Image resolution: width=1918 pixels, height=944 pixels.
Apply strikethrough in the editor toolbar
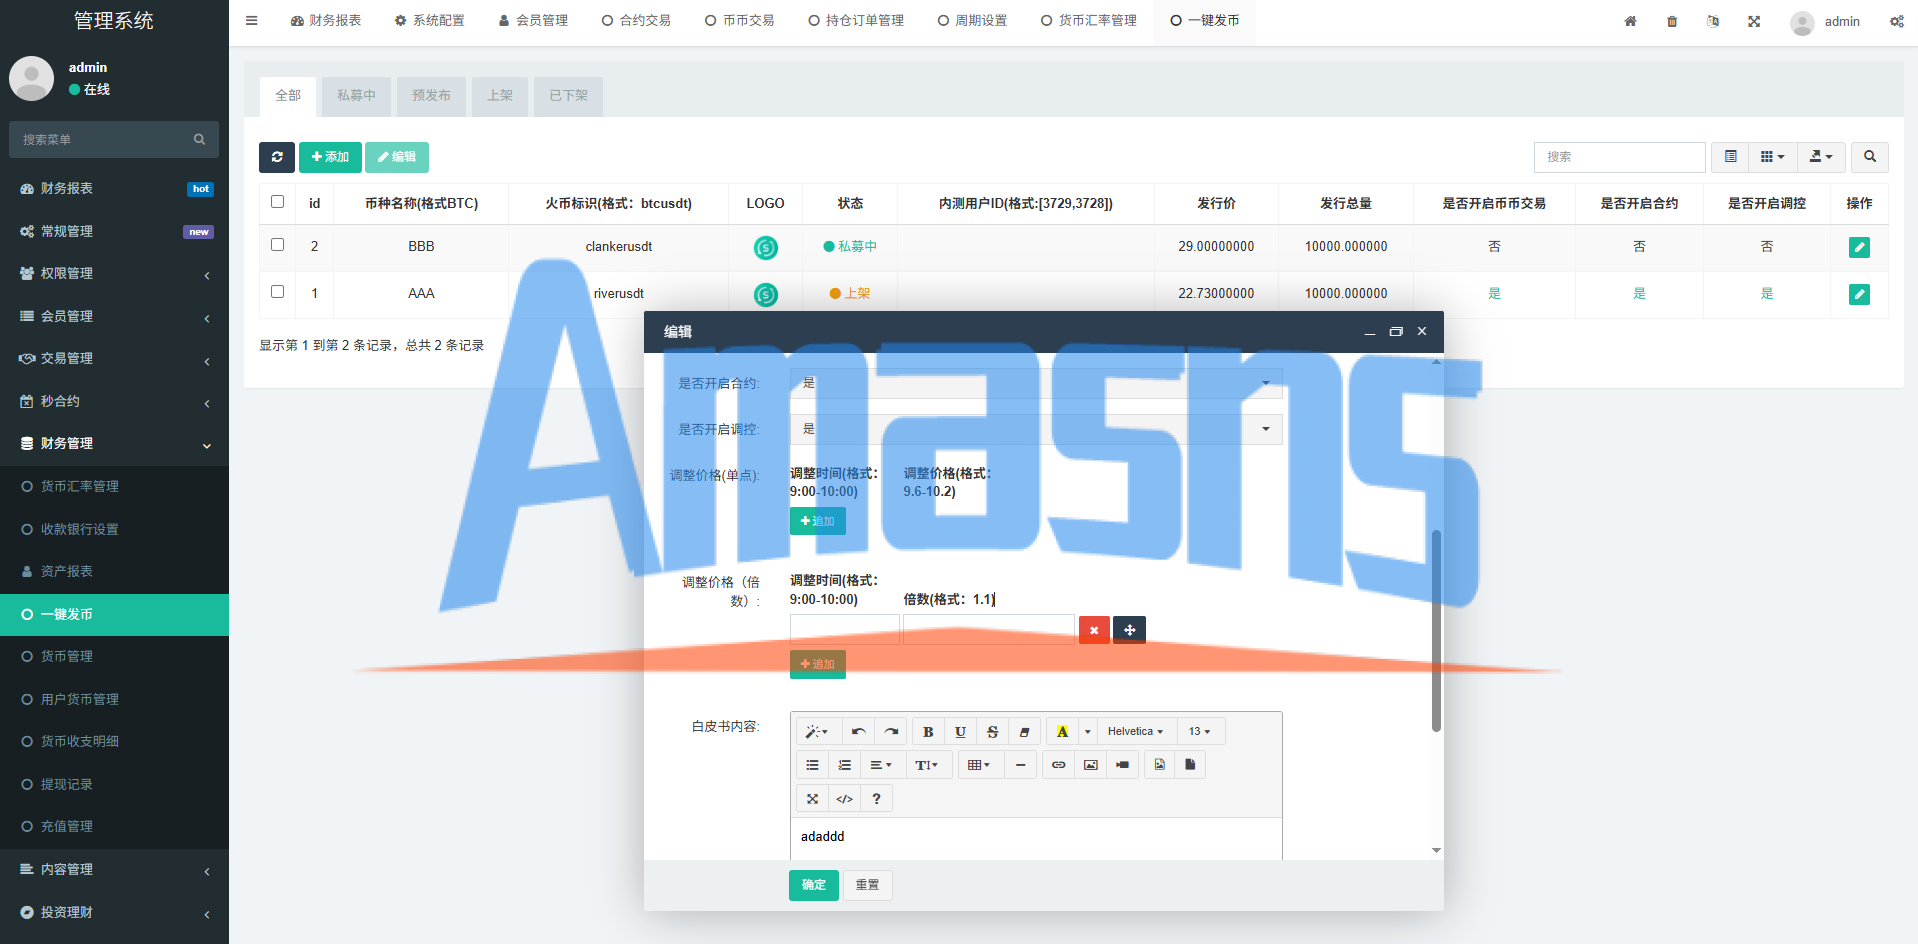(992, 732)
